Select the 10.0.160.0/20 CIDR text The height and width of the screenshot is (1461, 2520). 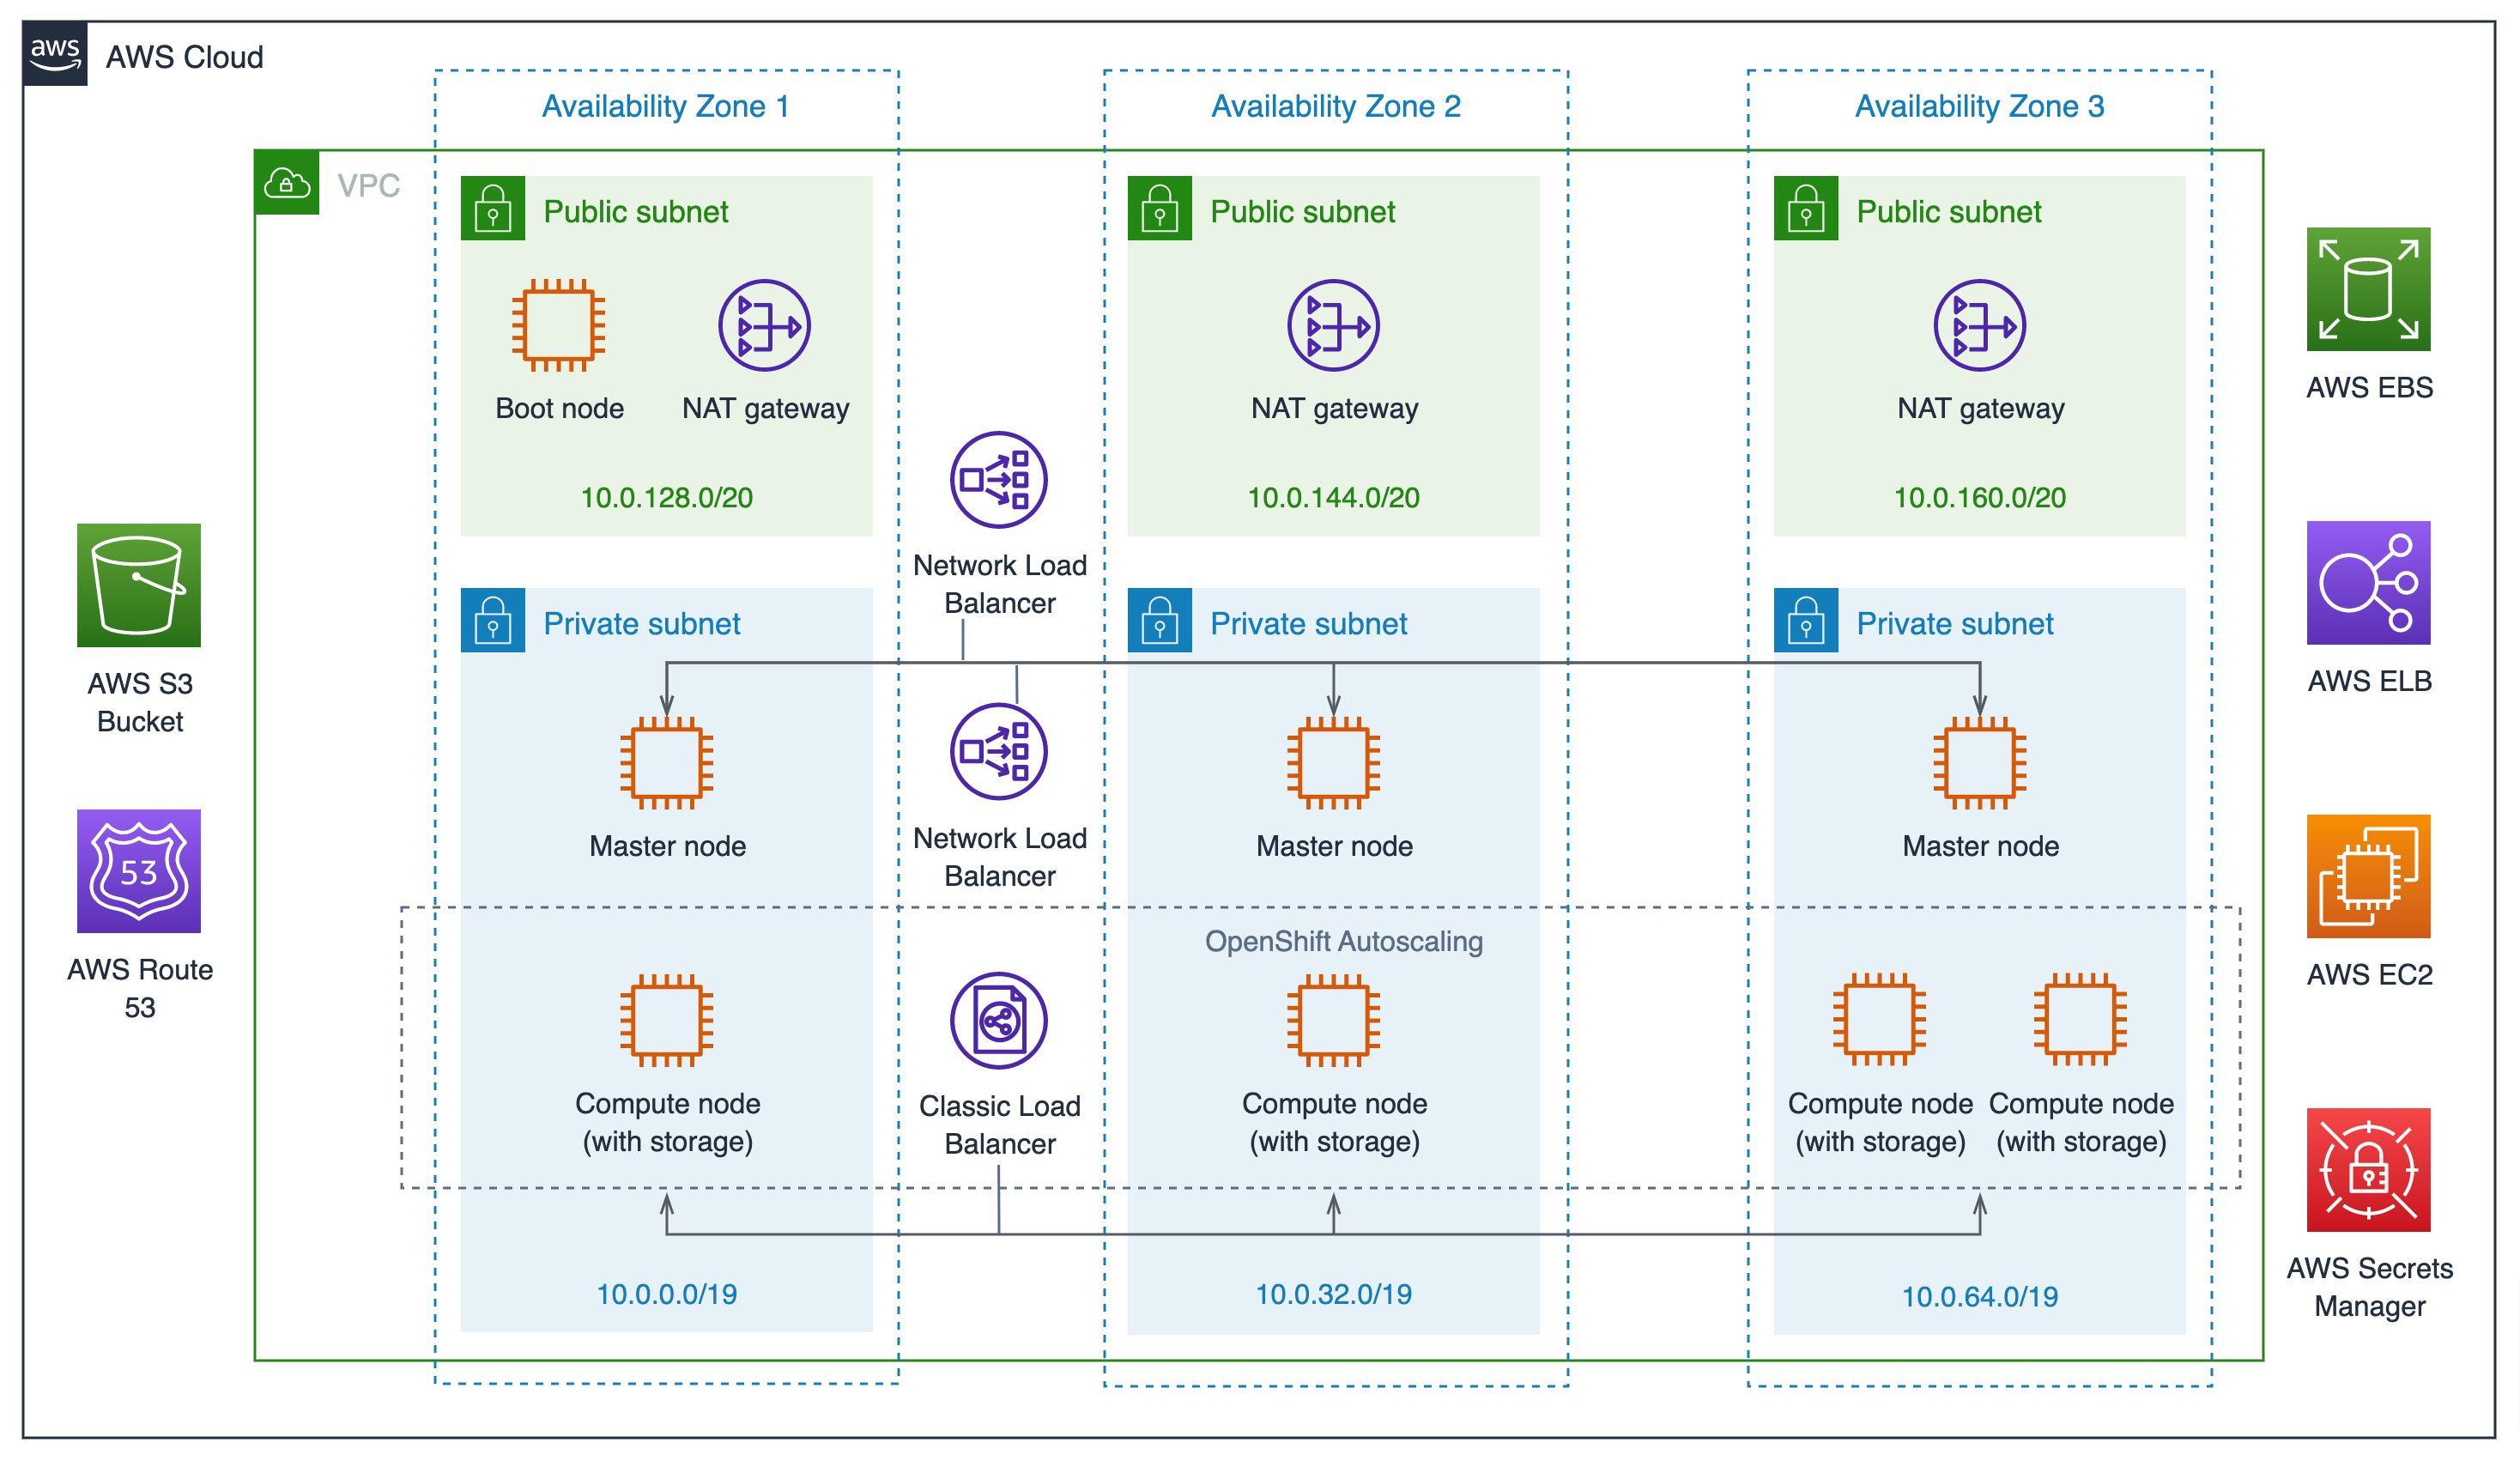pyautogui.click(x=1980, y=497)
